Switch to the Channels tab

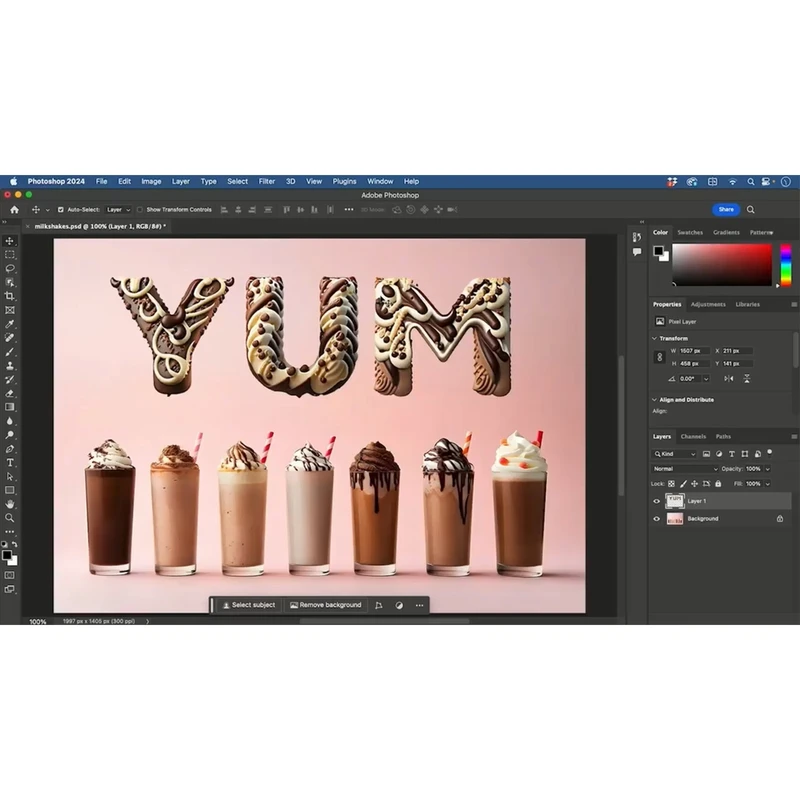(x=692, y=437)
